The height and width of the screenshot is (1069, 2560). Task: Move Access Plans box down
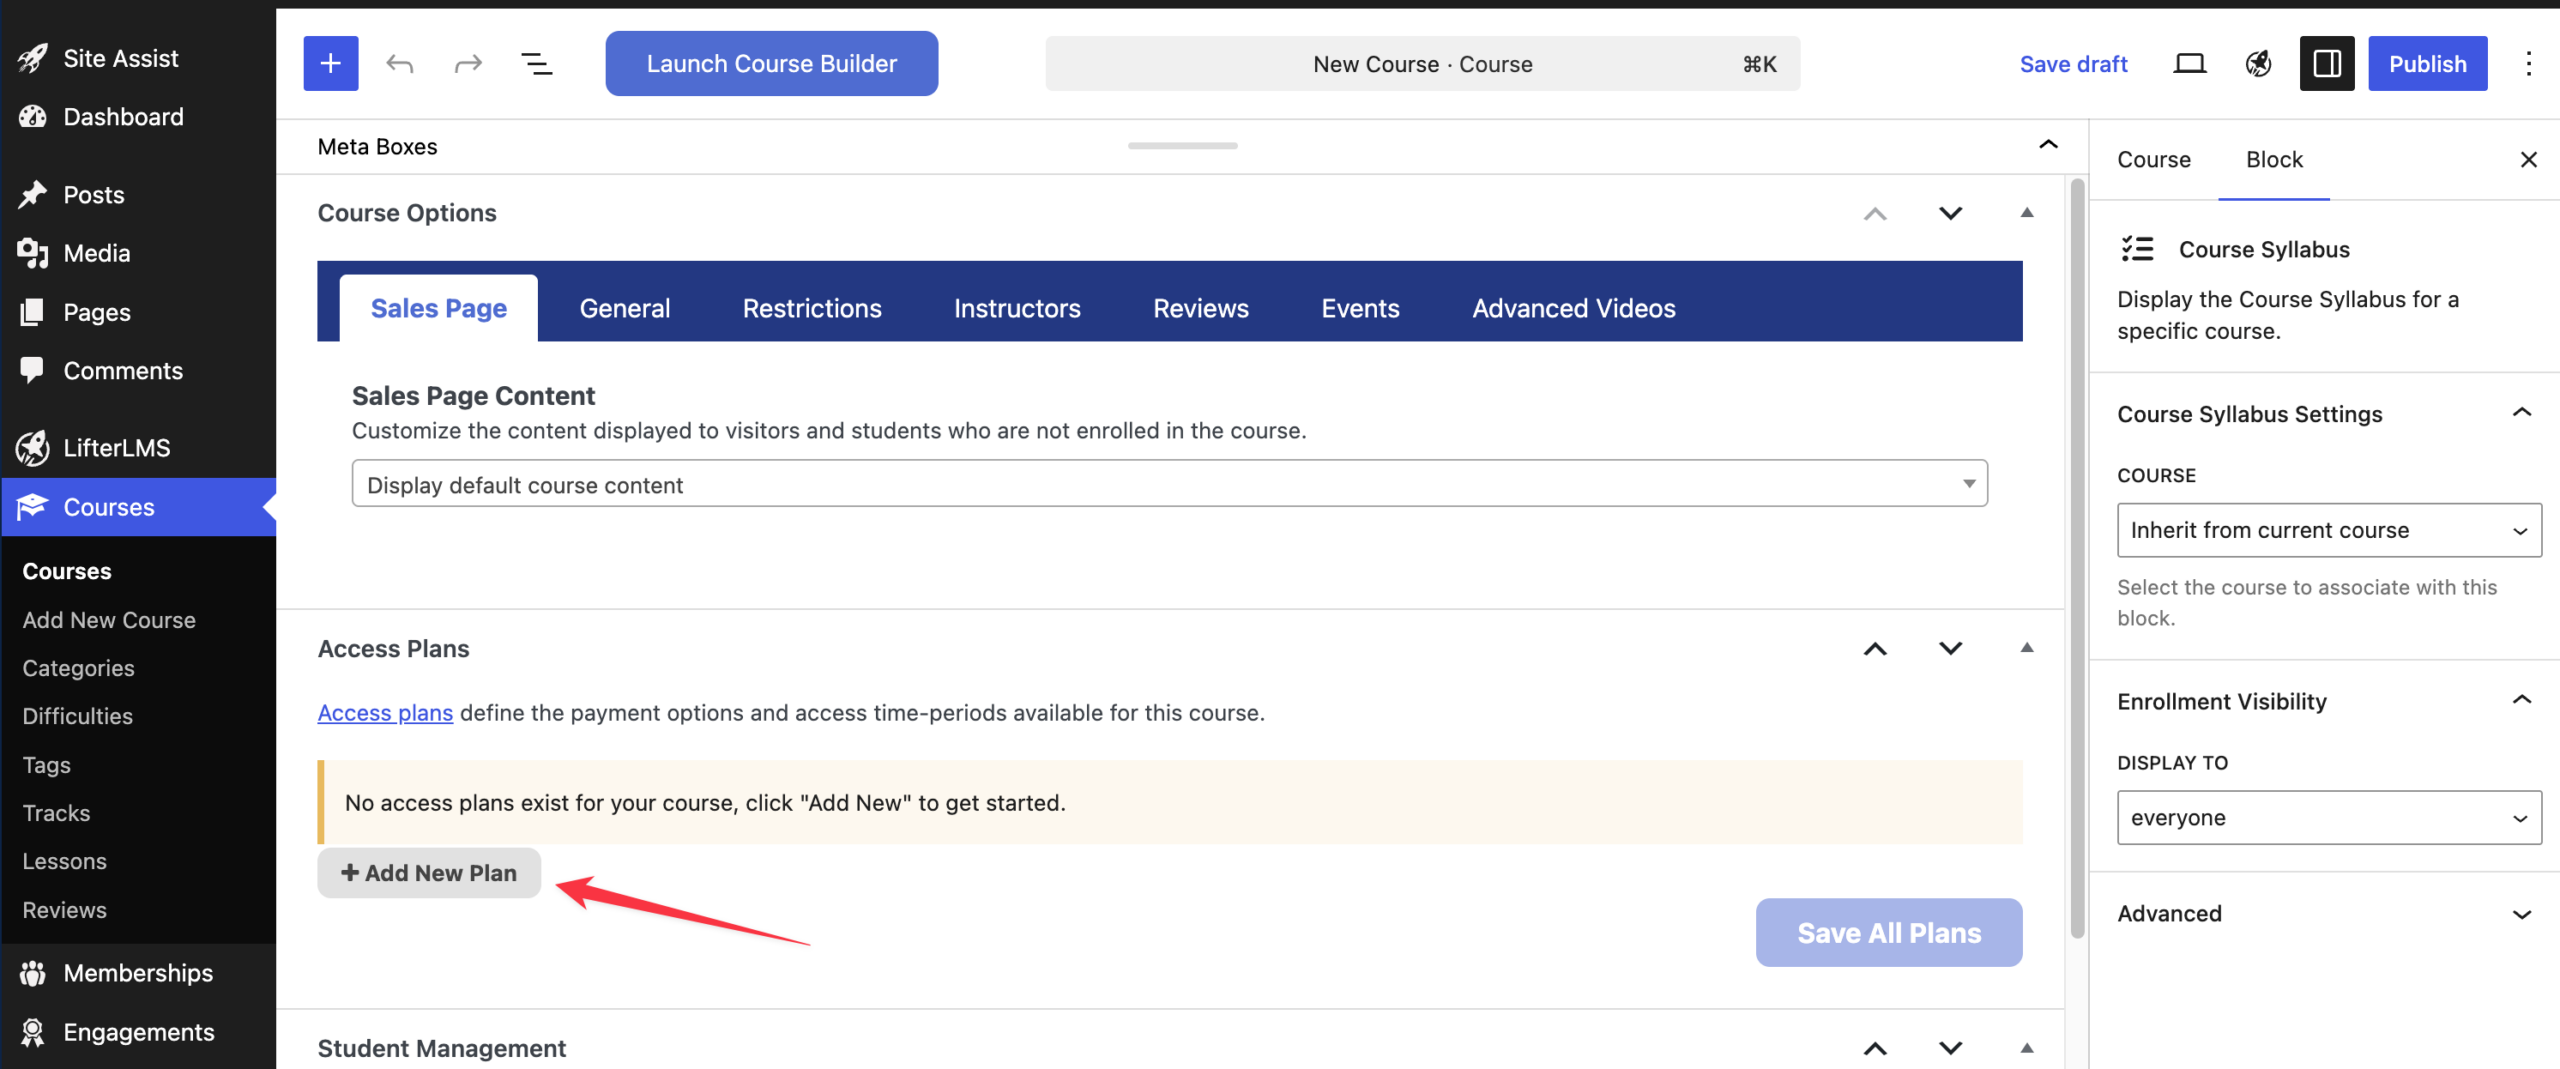pos(1950,649)
